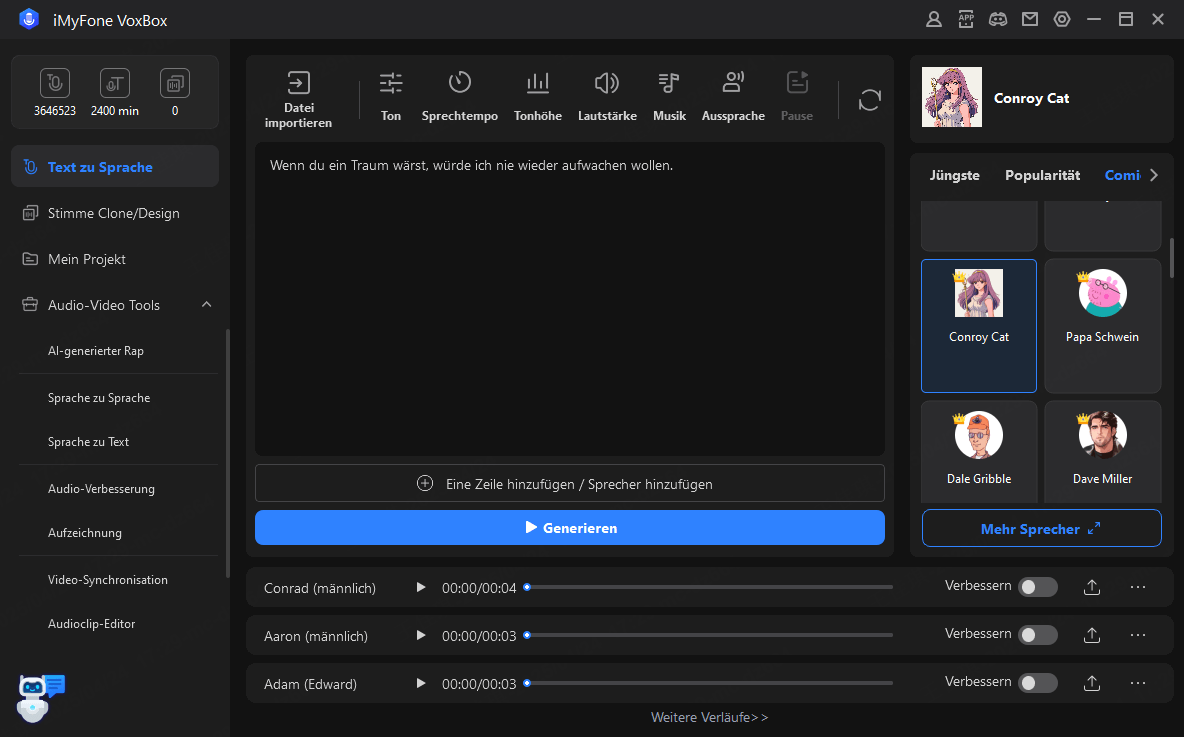Switch to the Popularität tab
The height and width of the screenshot is (737, 1184).
tap(1042, 175)
